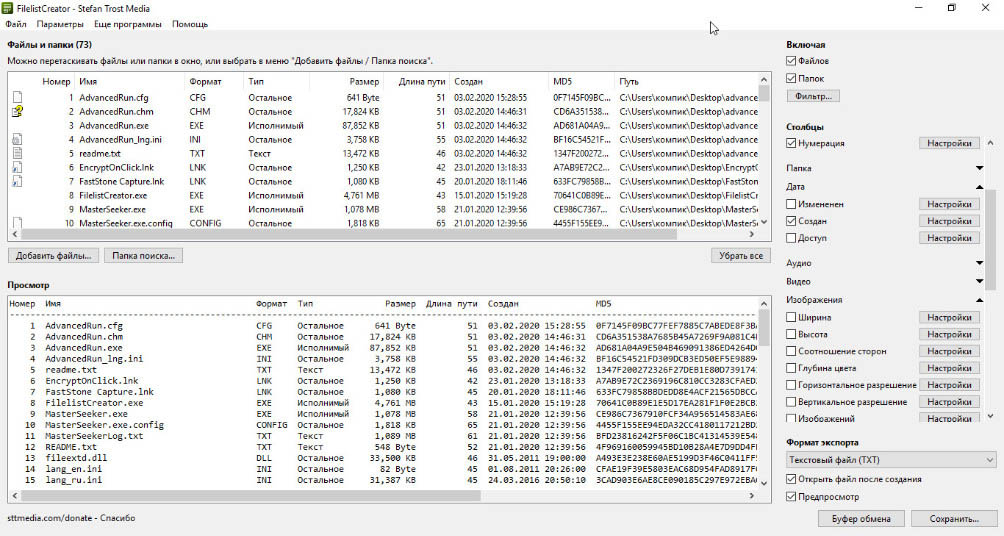The height and width of the screenshot is (536, 1004).
Task: Open the Еще программы menu
Action: point(127,24)
